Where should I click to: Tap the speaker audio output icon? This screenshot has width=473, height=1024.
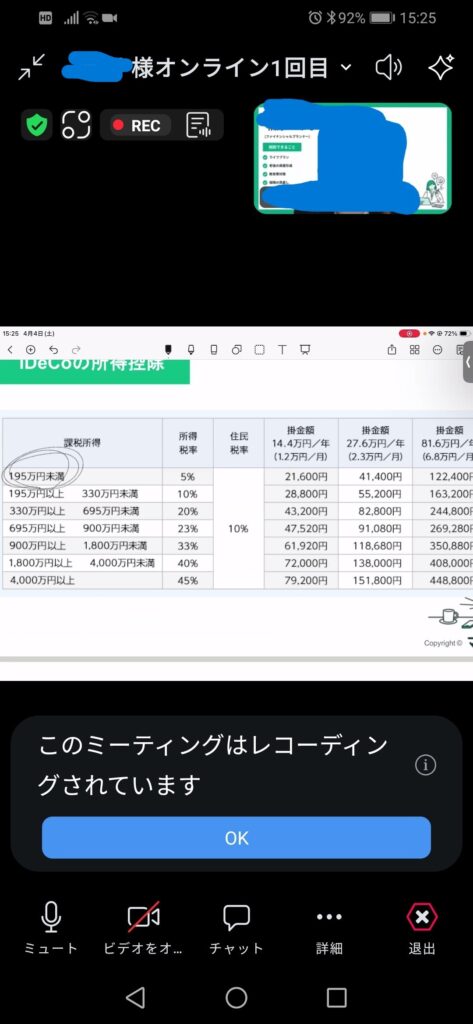coord(389,67)
